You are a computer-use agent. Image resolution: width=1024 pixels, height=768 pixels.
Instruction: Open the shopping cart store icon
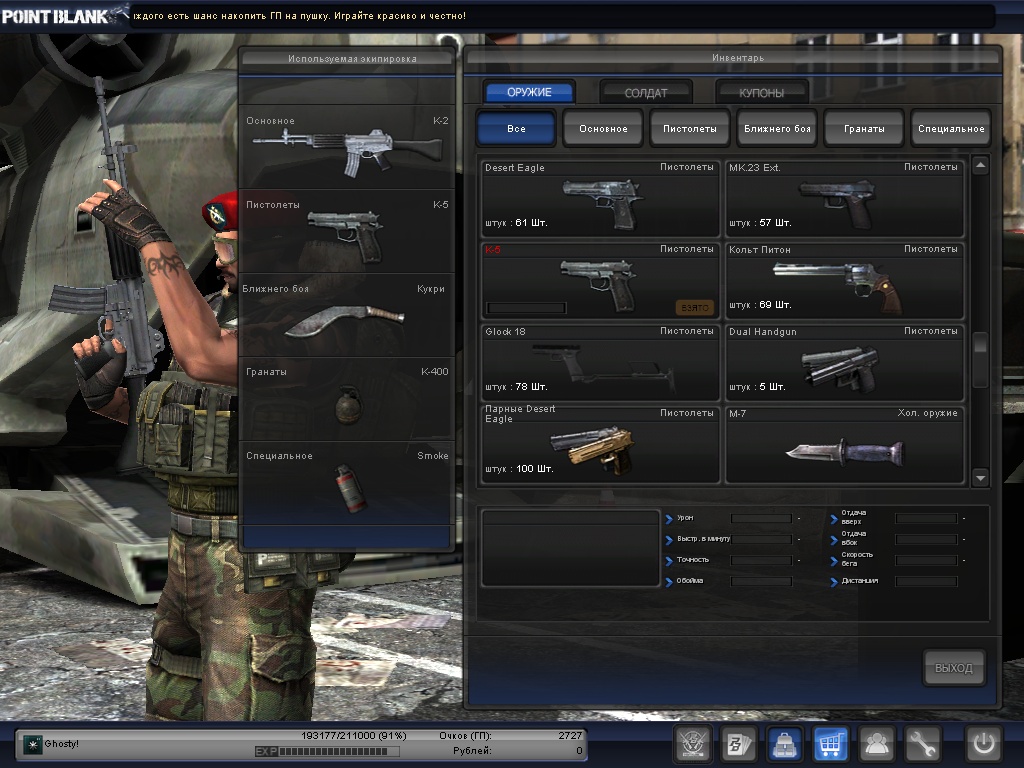tap(830, 743)
